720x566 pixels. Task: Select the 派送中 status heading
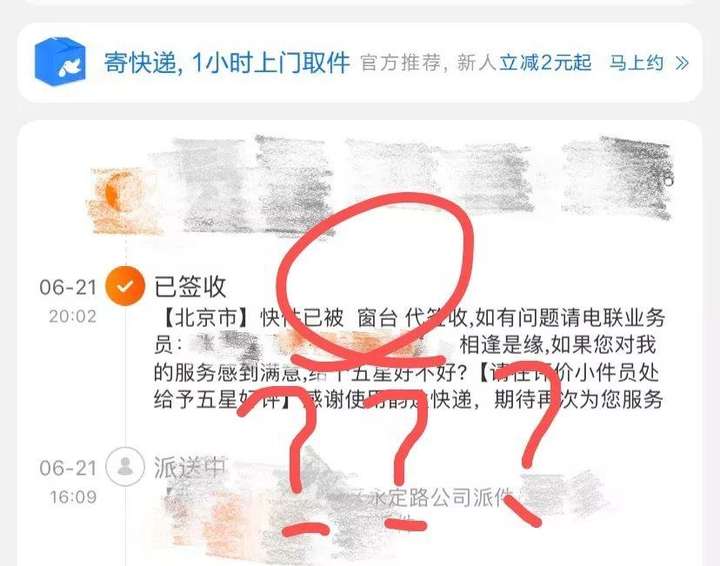click(x=190, y=467)
